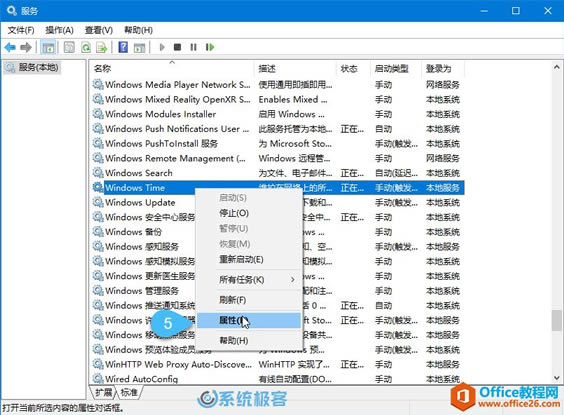The image size is (564, 415).
Task: Click the Stop Service square icon
Action: [x=177, y=47]
